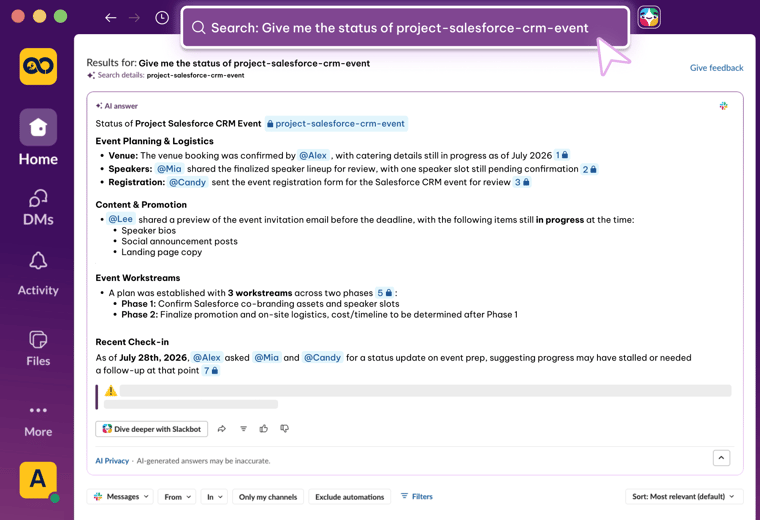This screenshot has height=520, width=760.
Task: Click Give feedback link
Action: [716, 68]
